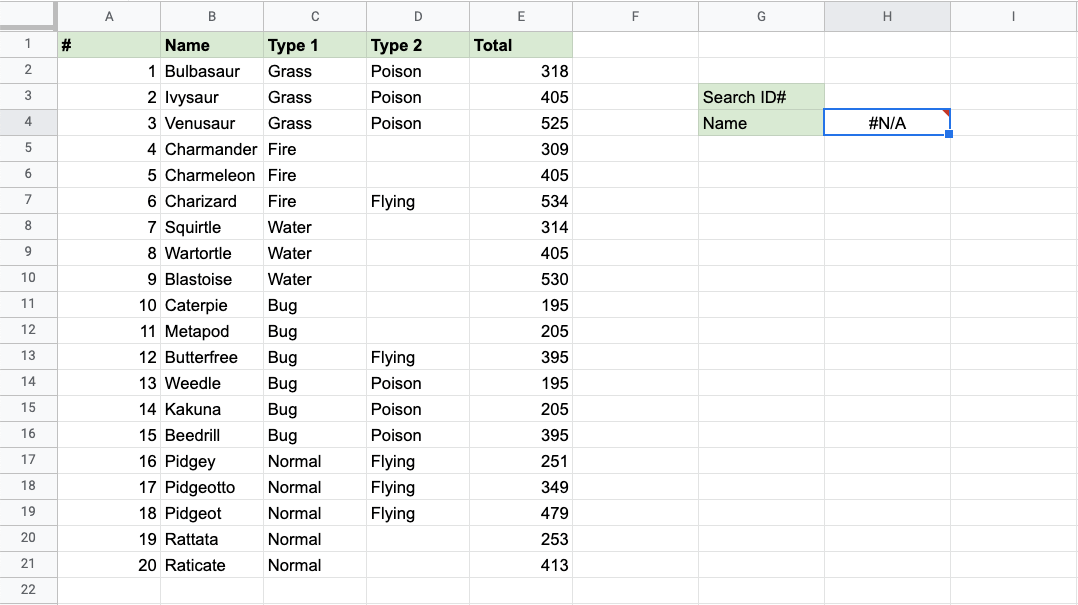Select the Raticate name cell
The width and height of the screenshot is (1078, 605).
(211, 565)
